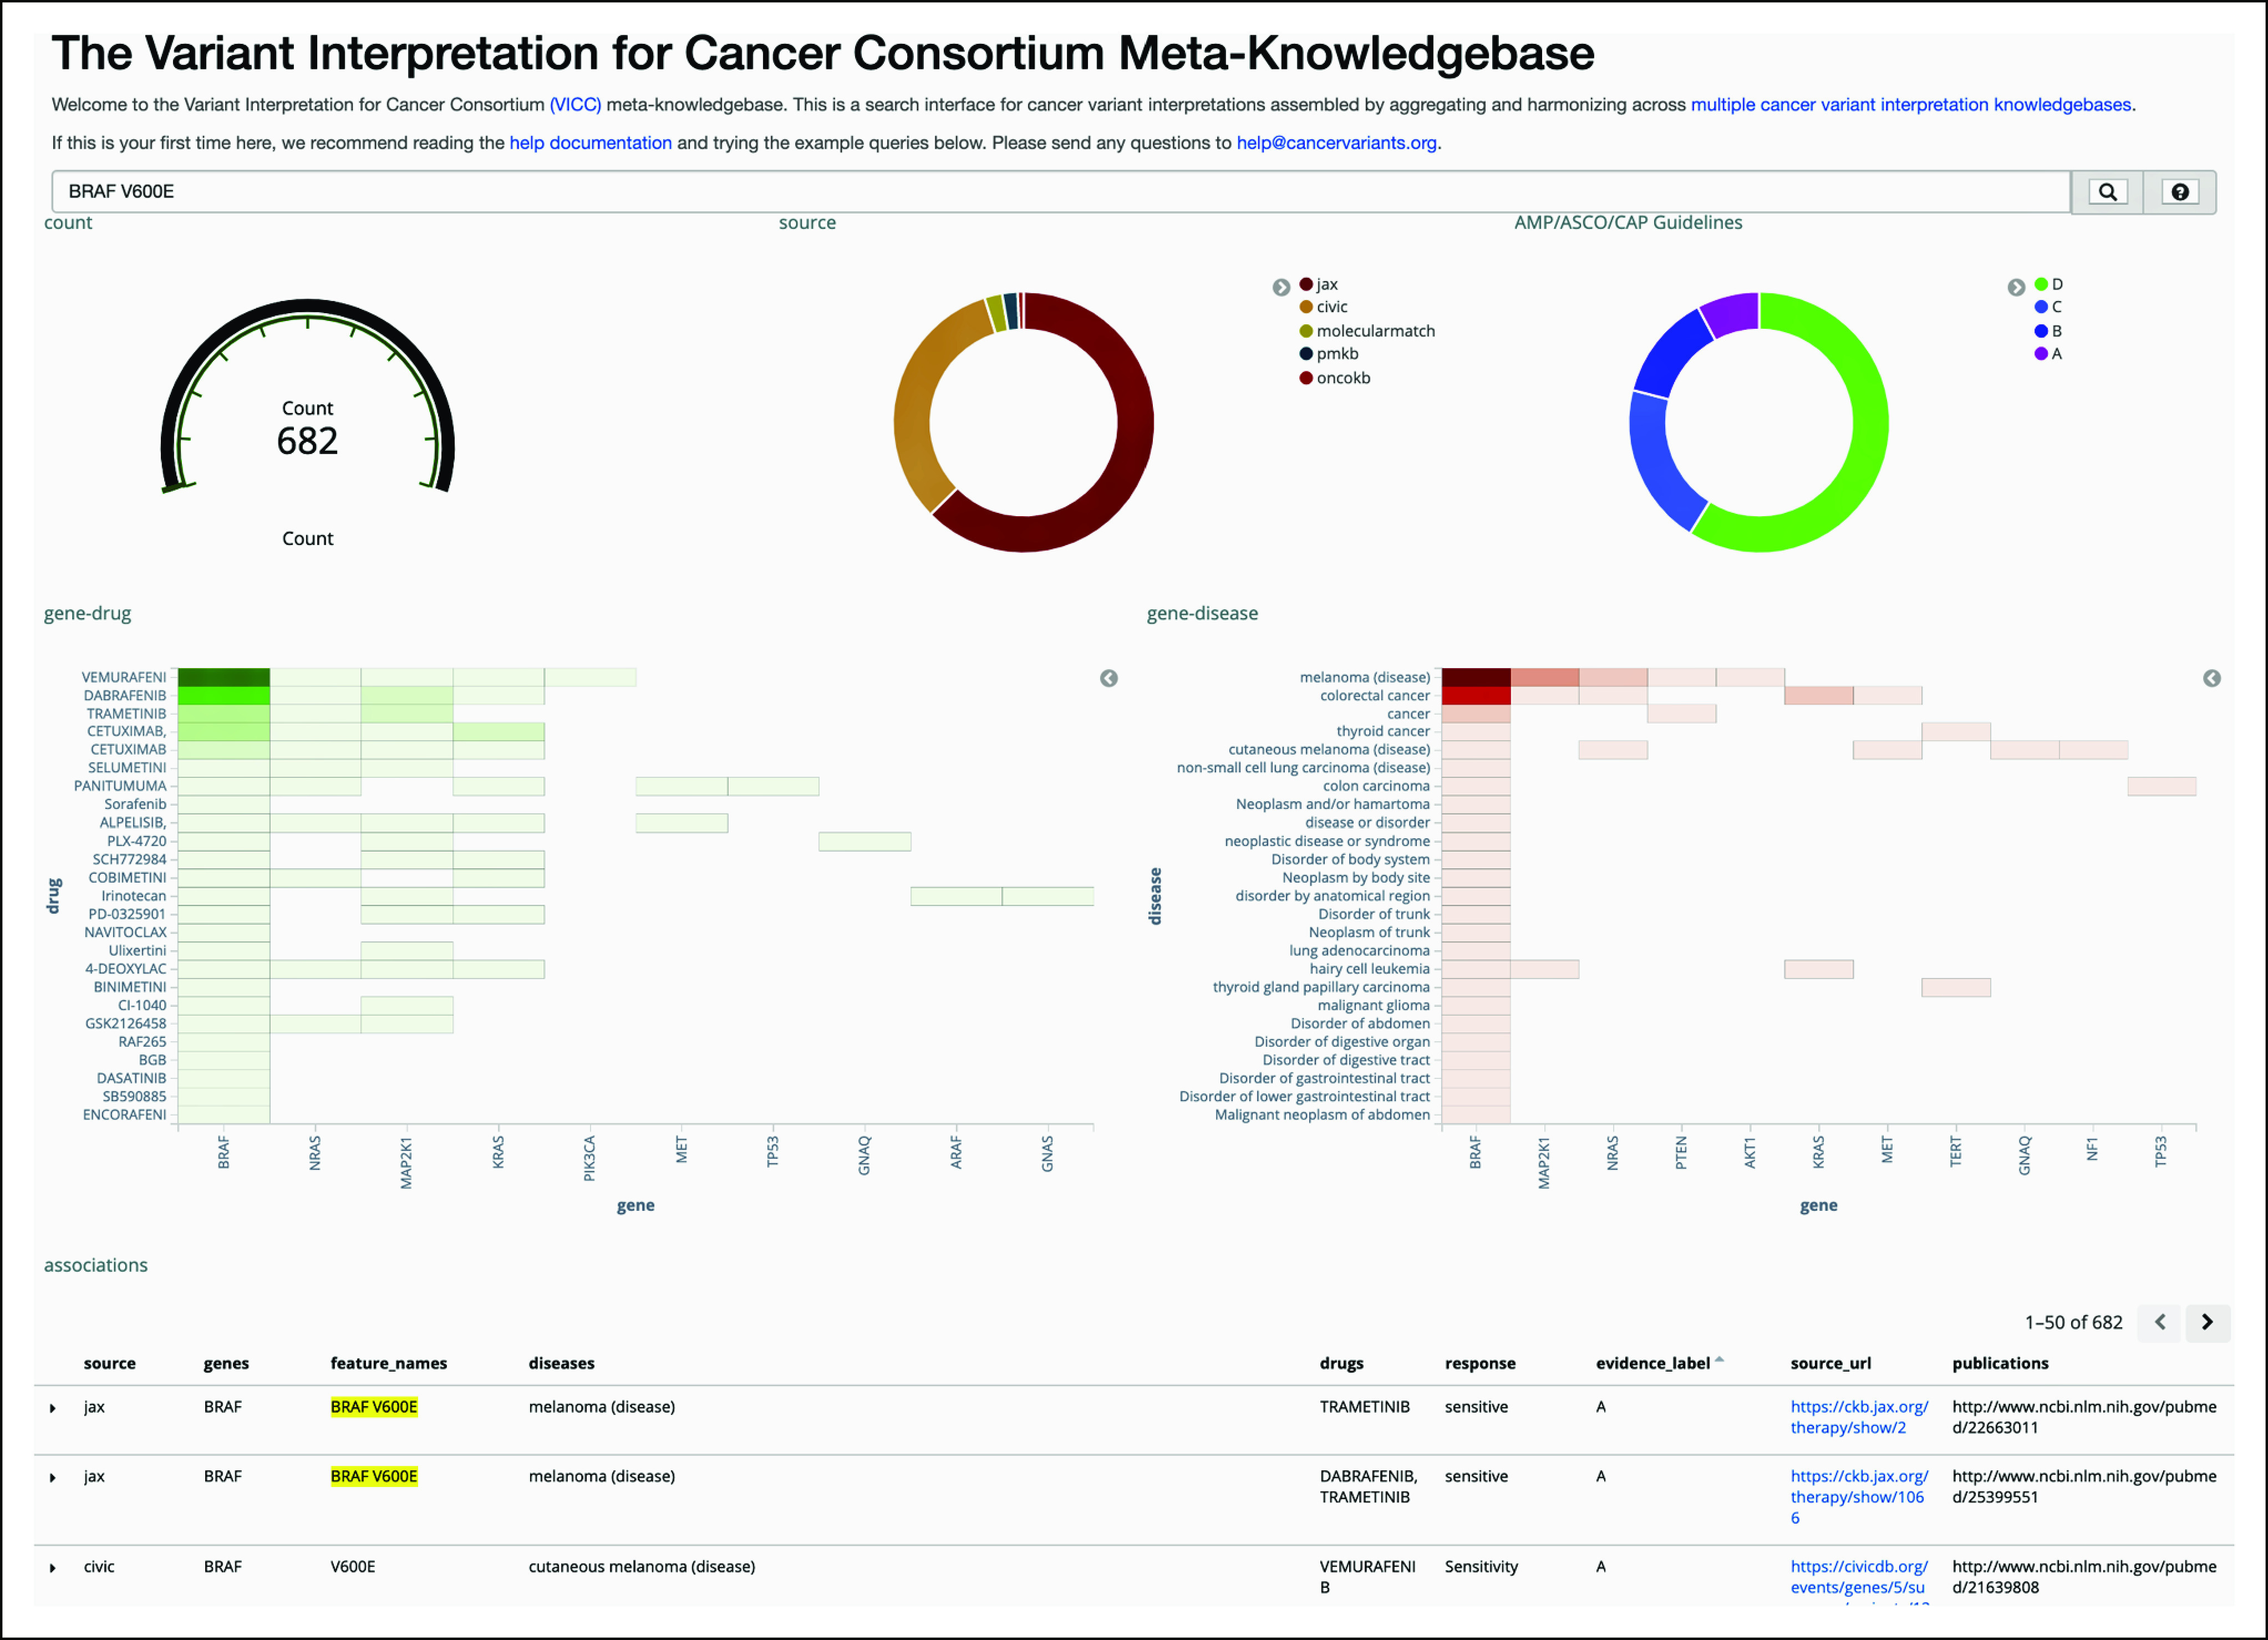
Task: Open the help documentation link
Action: (590, 143)
